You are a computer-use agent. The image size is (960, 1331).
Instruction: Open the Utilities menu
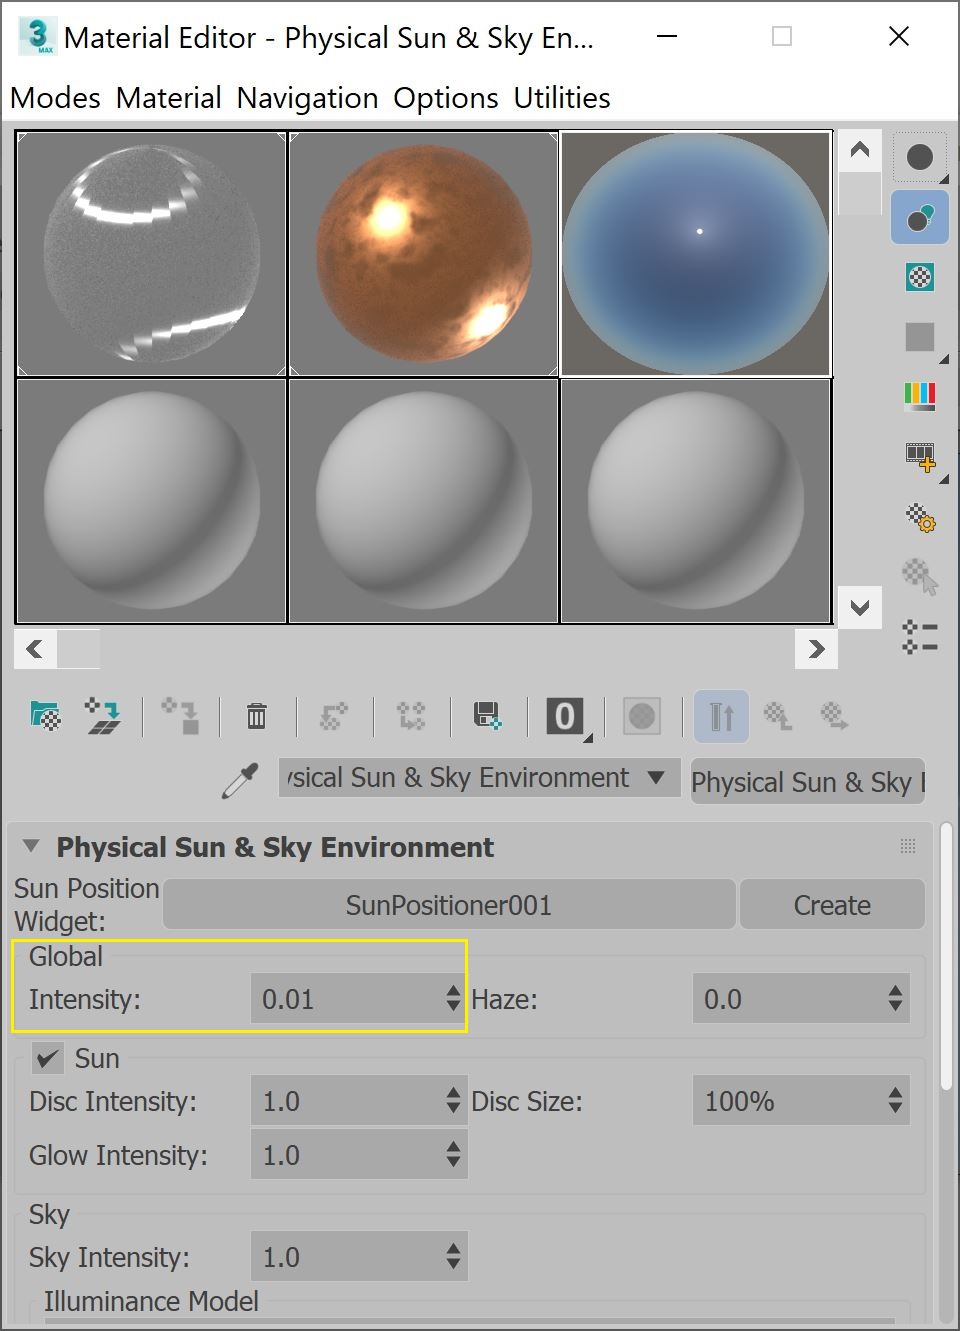(x=561, y=98)
